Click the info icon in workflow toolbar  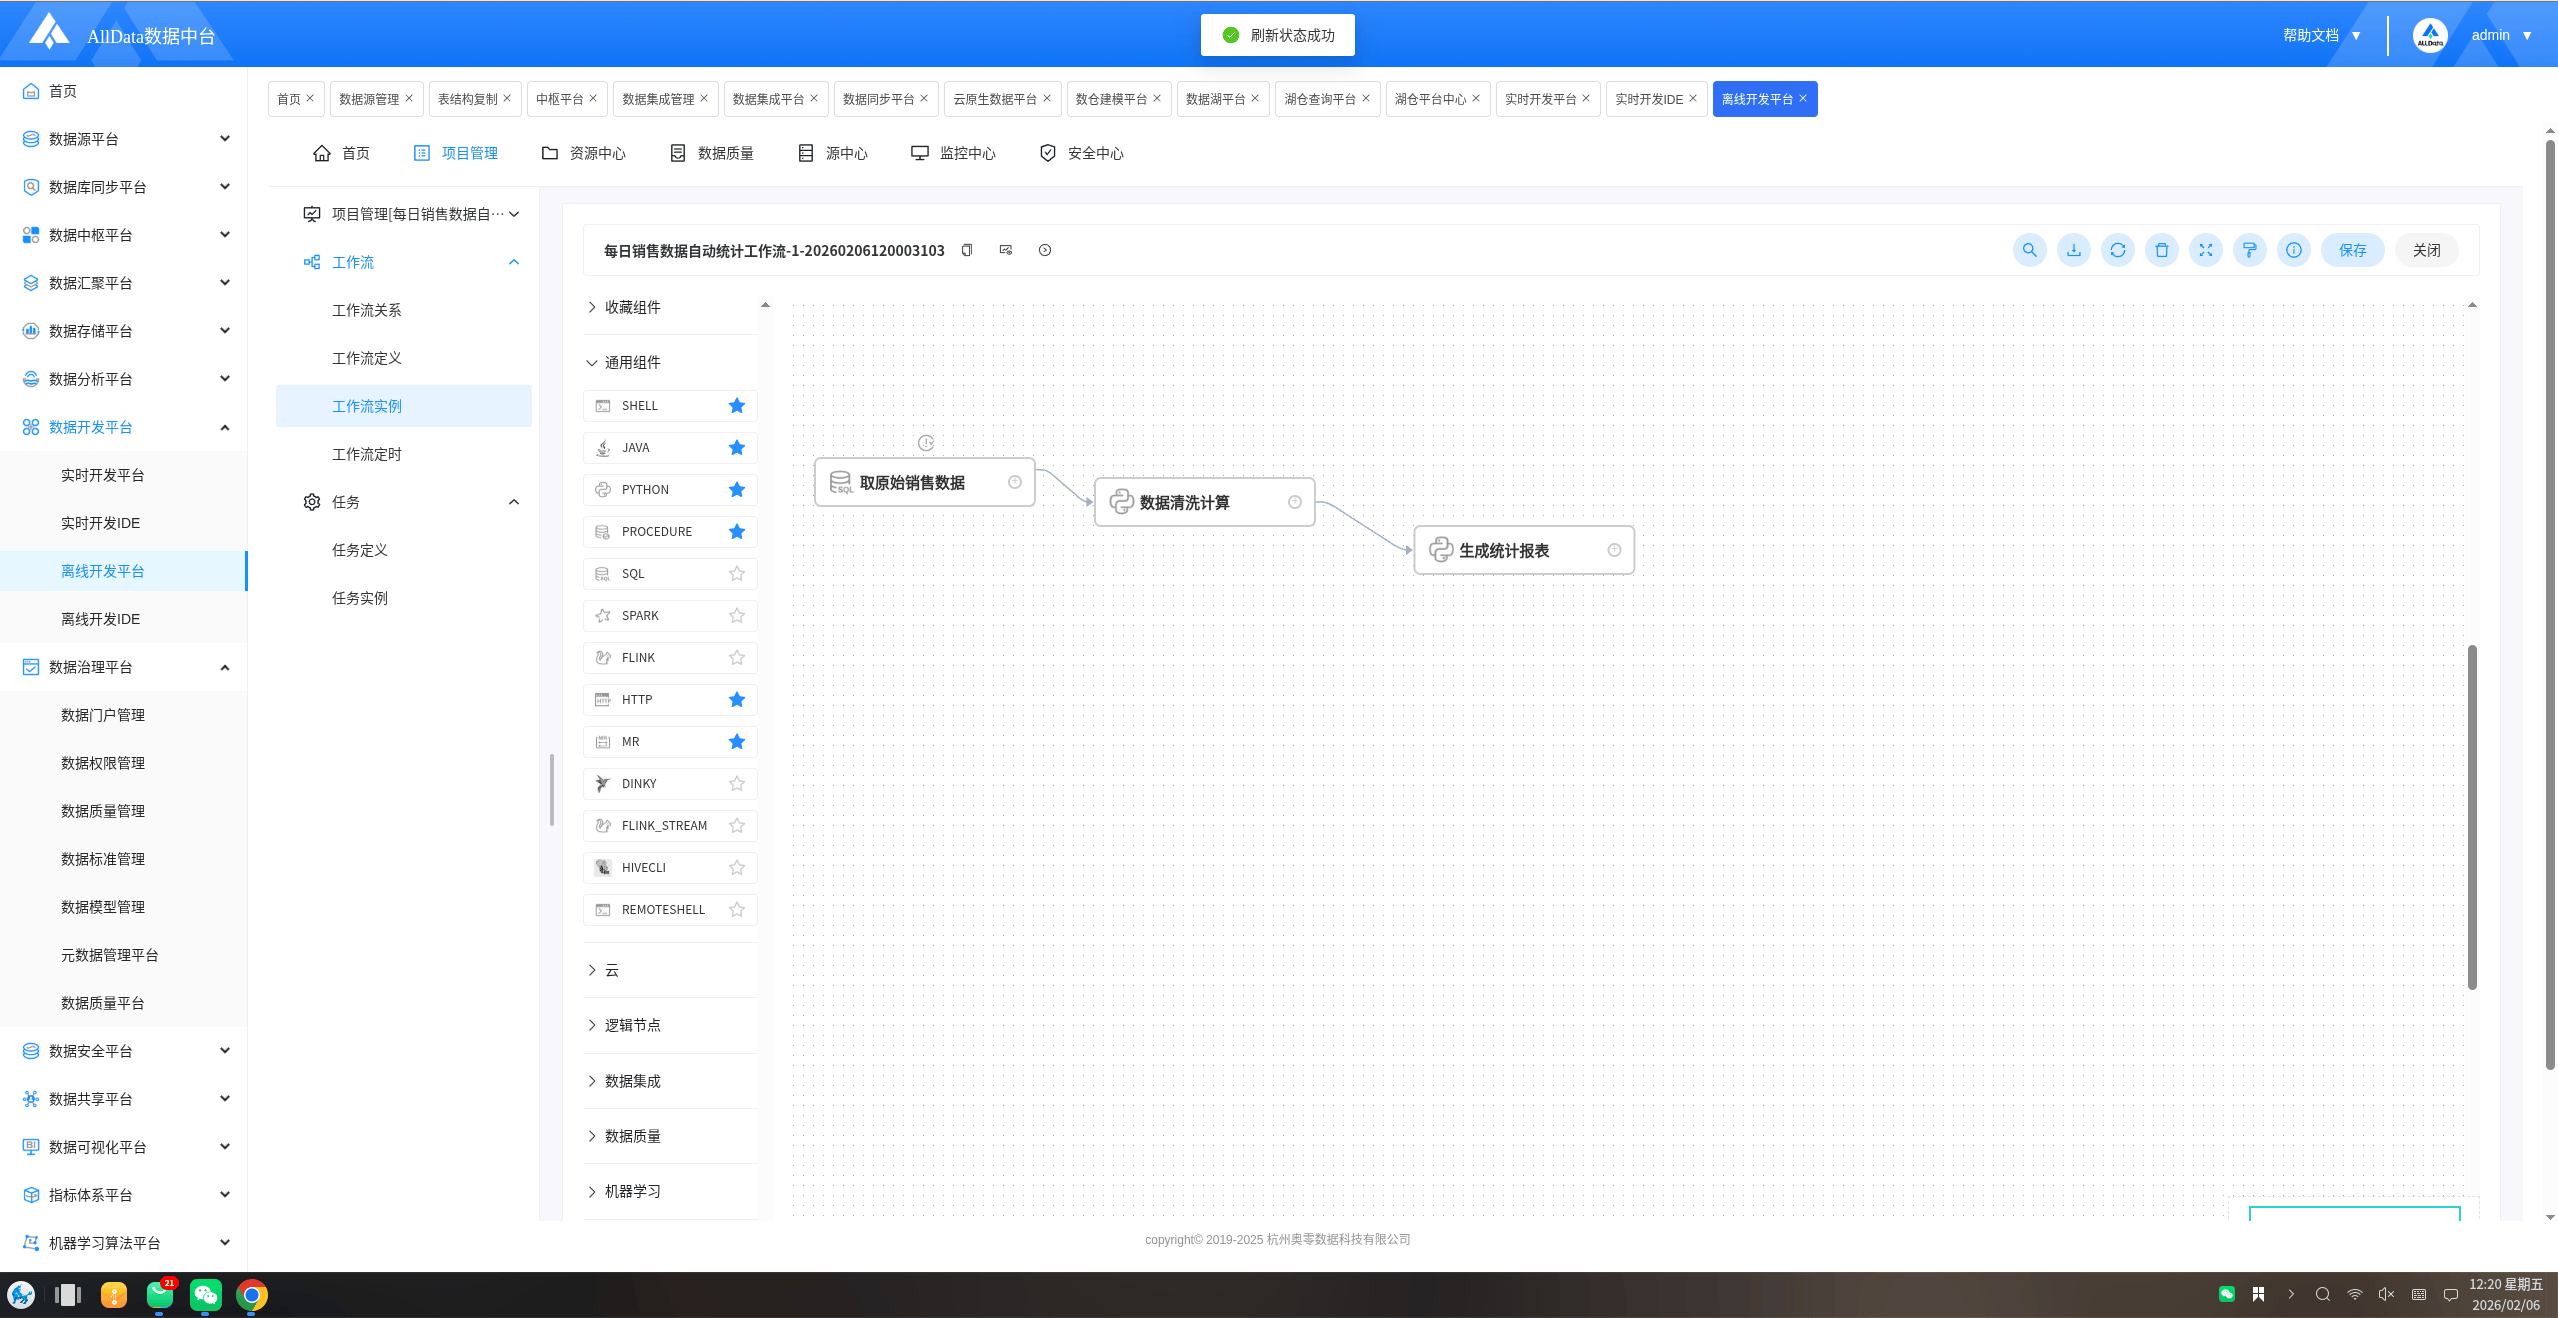point(2293,250)
